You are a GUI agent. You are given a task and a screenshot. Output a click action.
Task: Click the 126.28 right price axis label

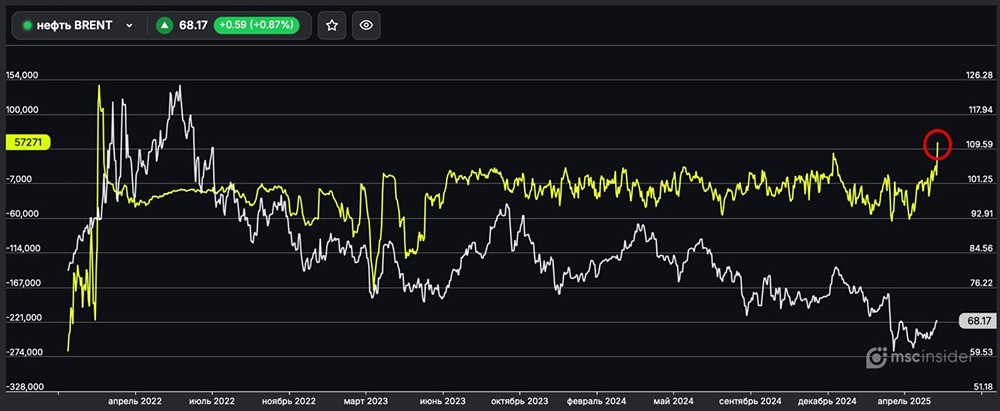coord(978,76)
